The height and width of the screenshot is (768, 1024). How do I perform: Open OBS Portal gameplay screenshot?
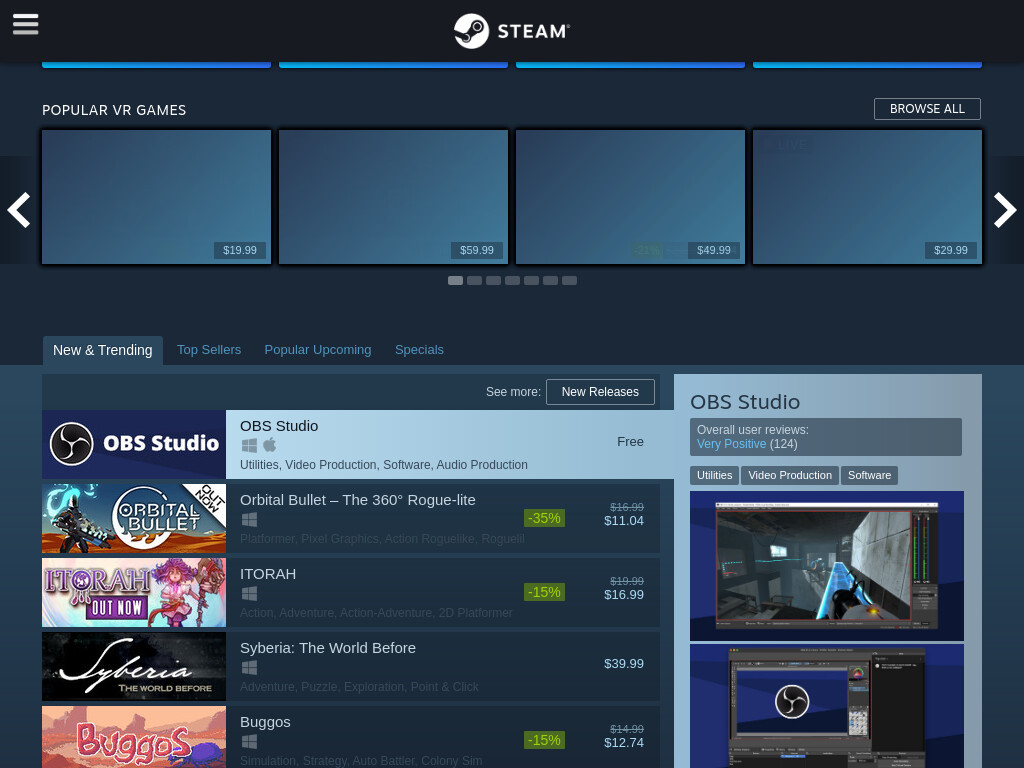[x=827, y=566]
